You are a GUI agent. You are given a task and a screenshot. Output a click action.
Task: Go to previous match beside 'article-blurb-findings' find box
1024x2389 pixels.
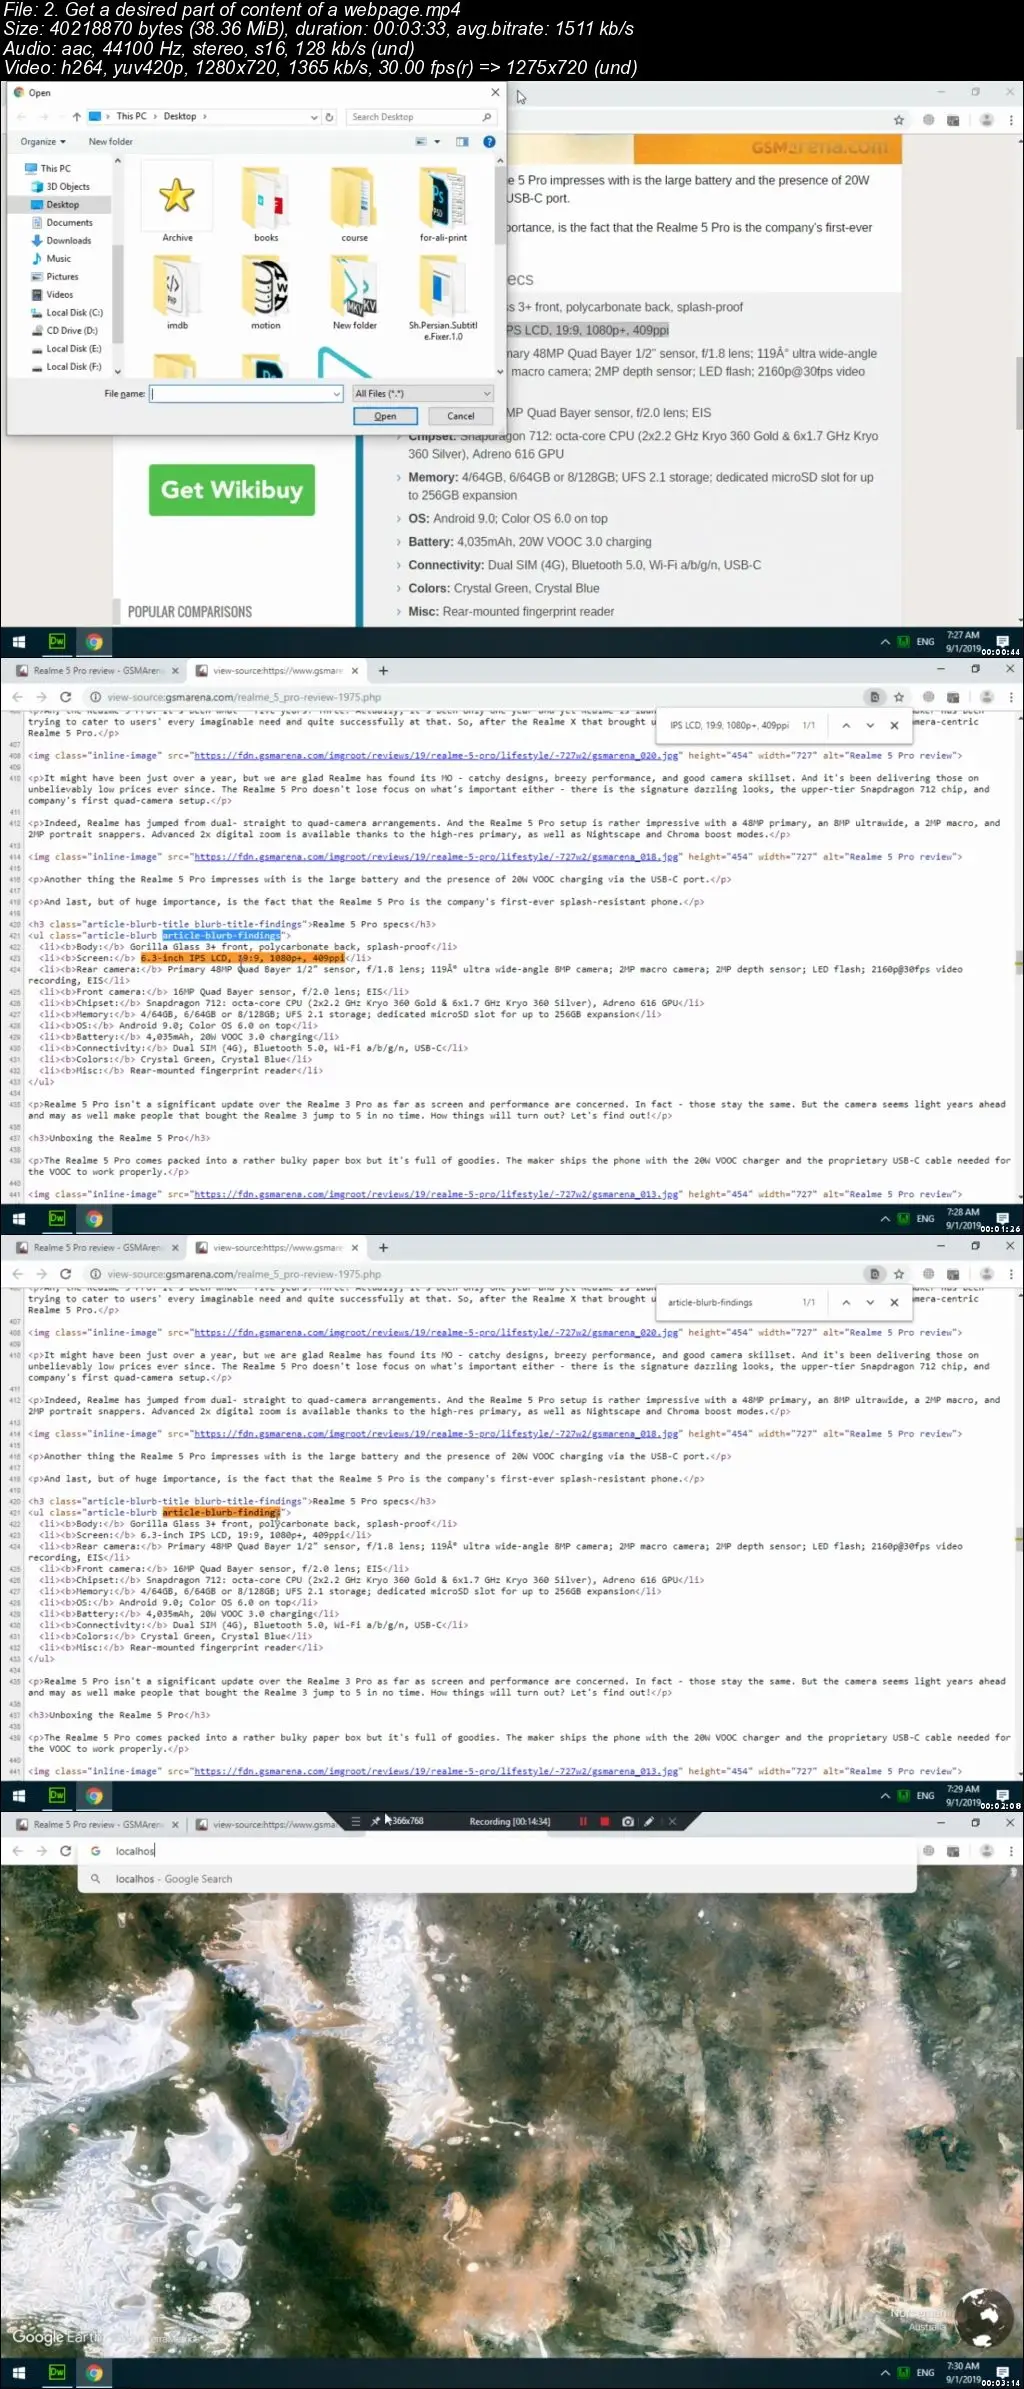coord(846,1303)
